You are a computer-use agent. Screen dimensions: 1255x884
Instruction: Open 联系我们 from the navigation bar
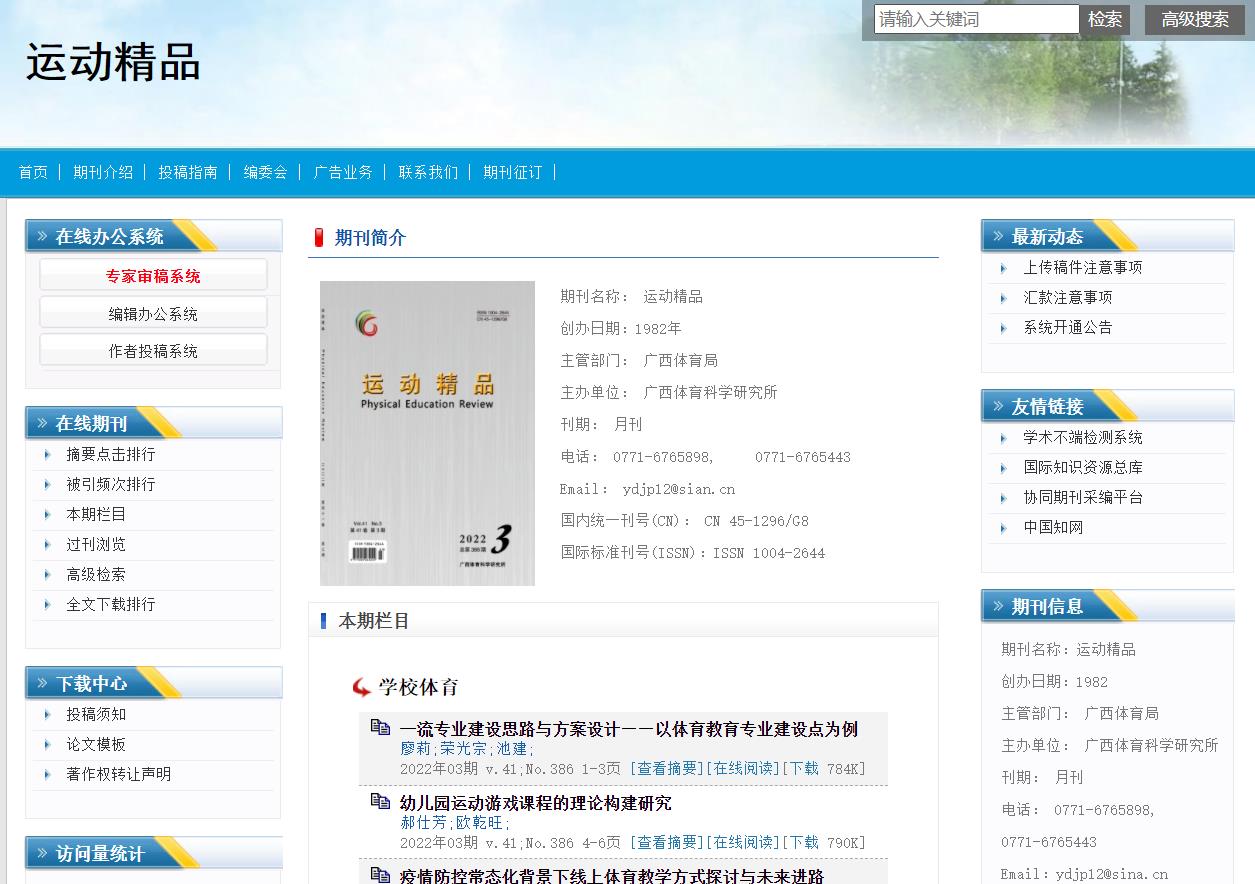(428, 172)
